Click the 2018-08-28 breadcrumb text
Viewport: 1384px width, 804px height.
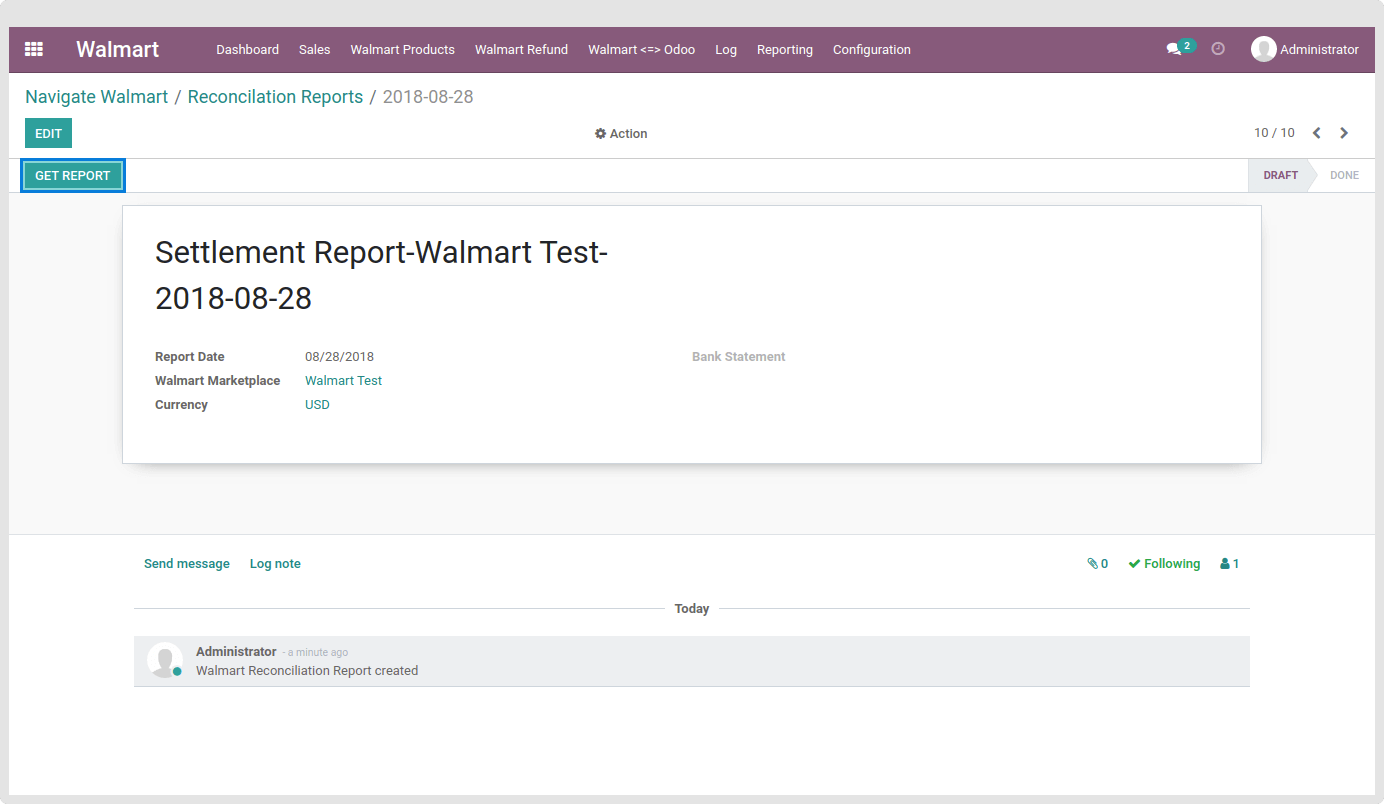click(x=428, y=97)
